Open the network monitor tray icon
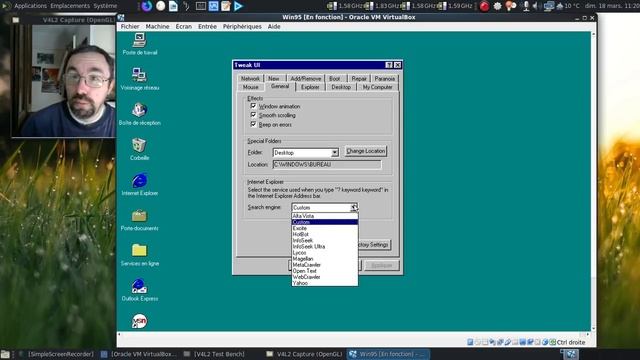 tap(549, 6)
